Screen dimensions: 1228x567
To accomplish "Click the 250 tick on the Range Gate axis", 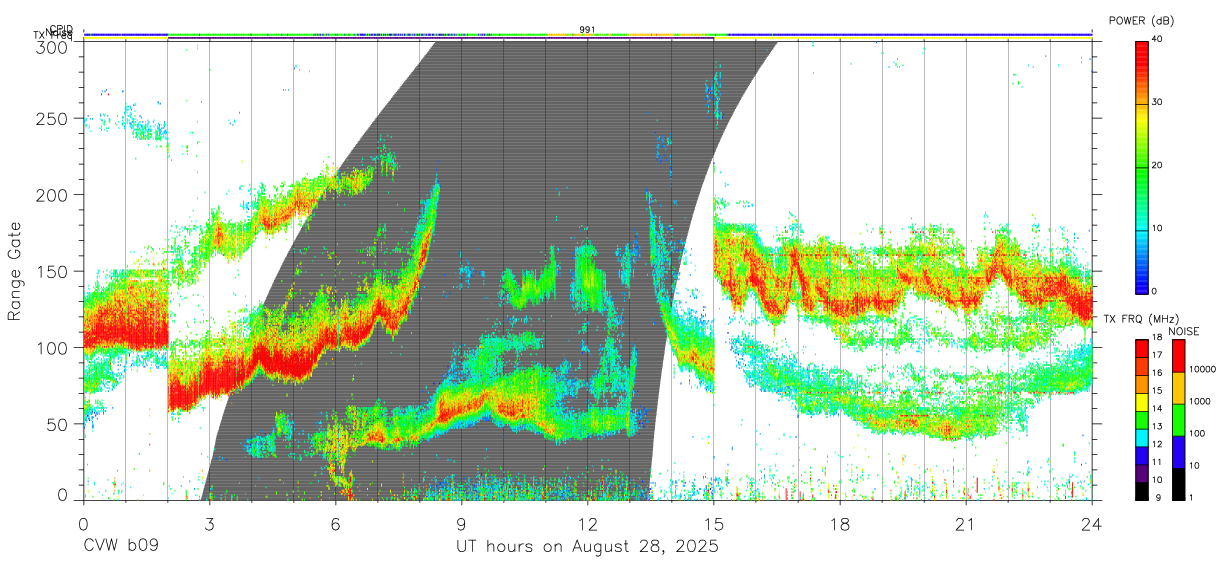I will pyautogui.click(x=51, y=118).
